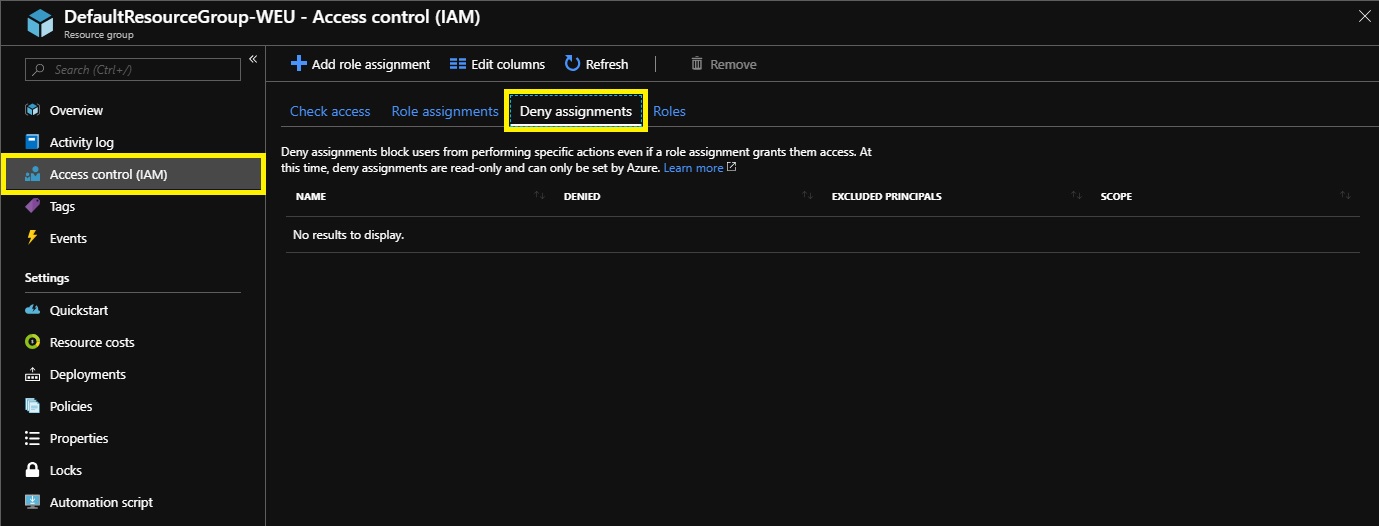
Task: Click the EXCLUDED PRINCIPALS header text
Action: click(x=887, y=196)
